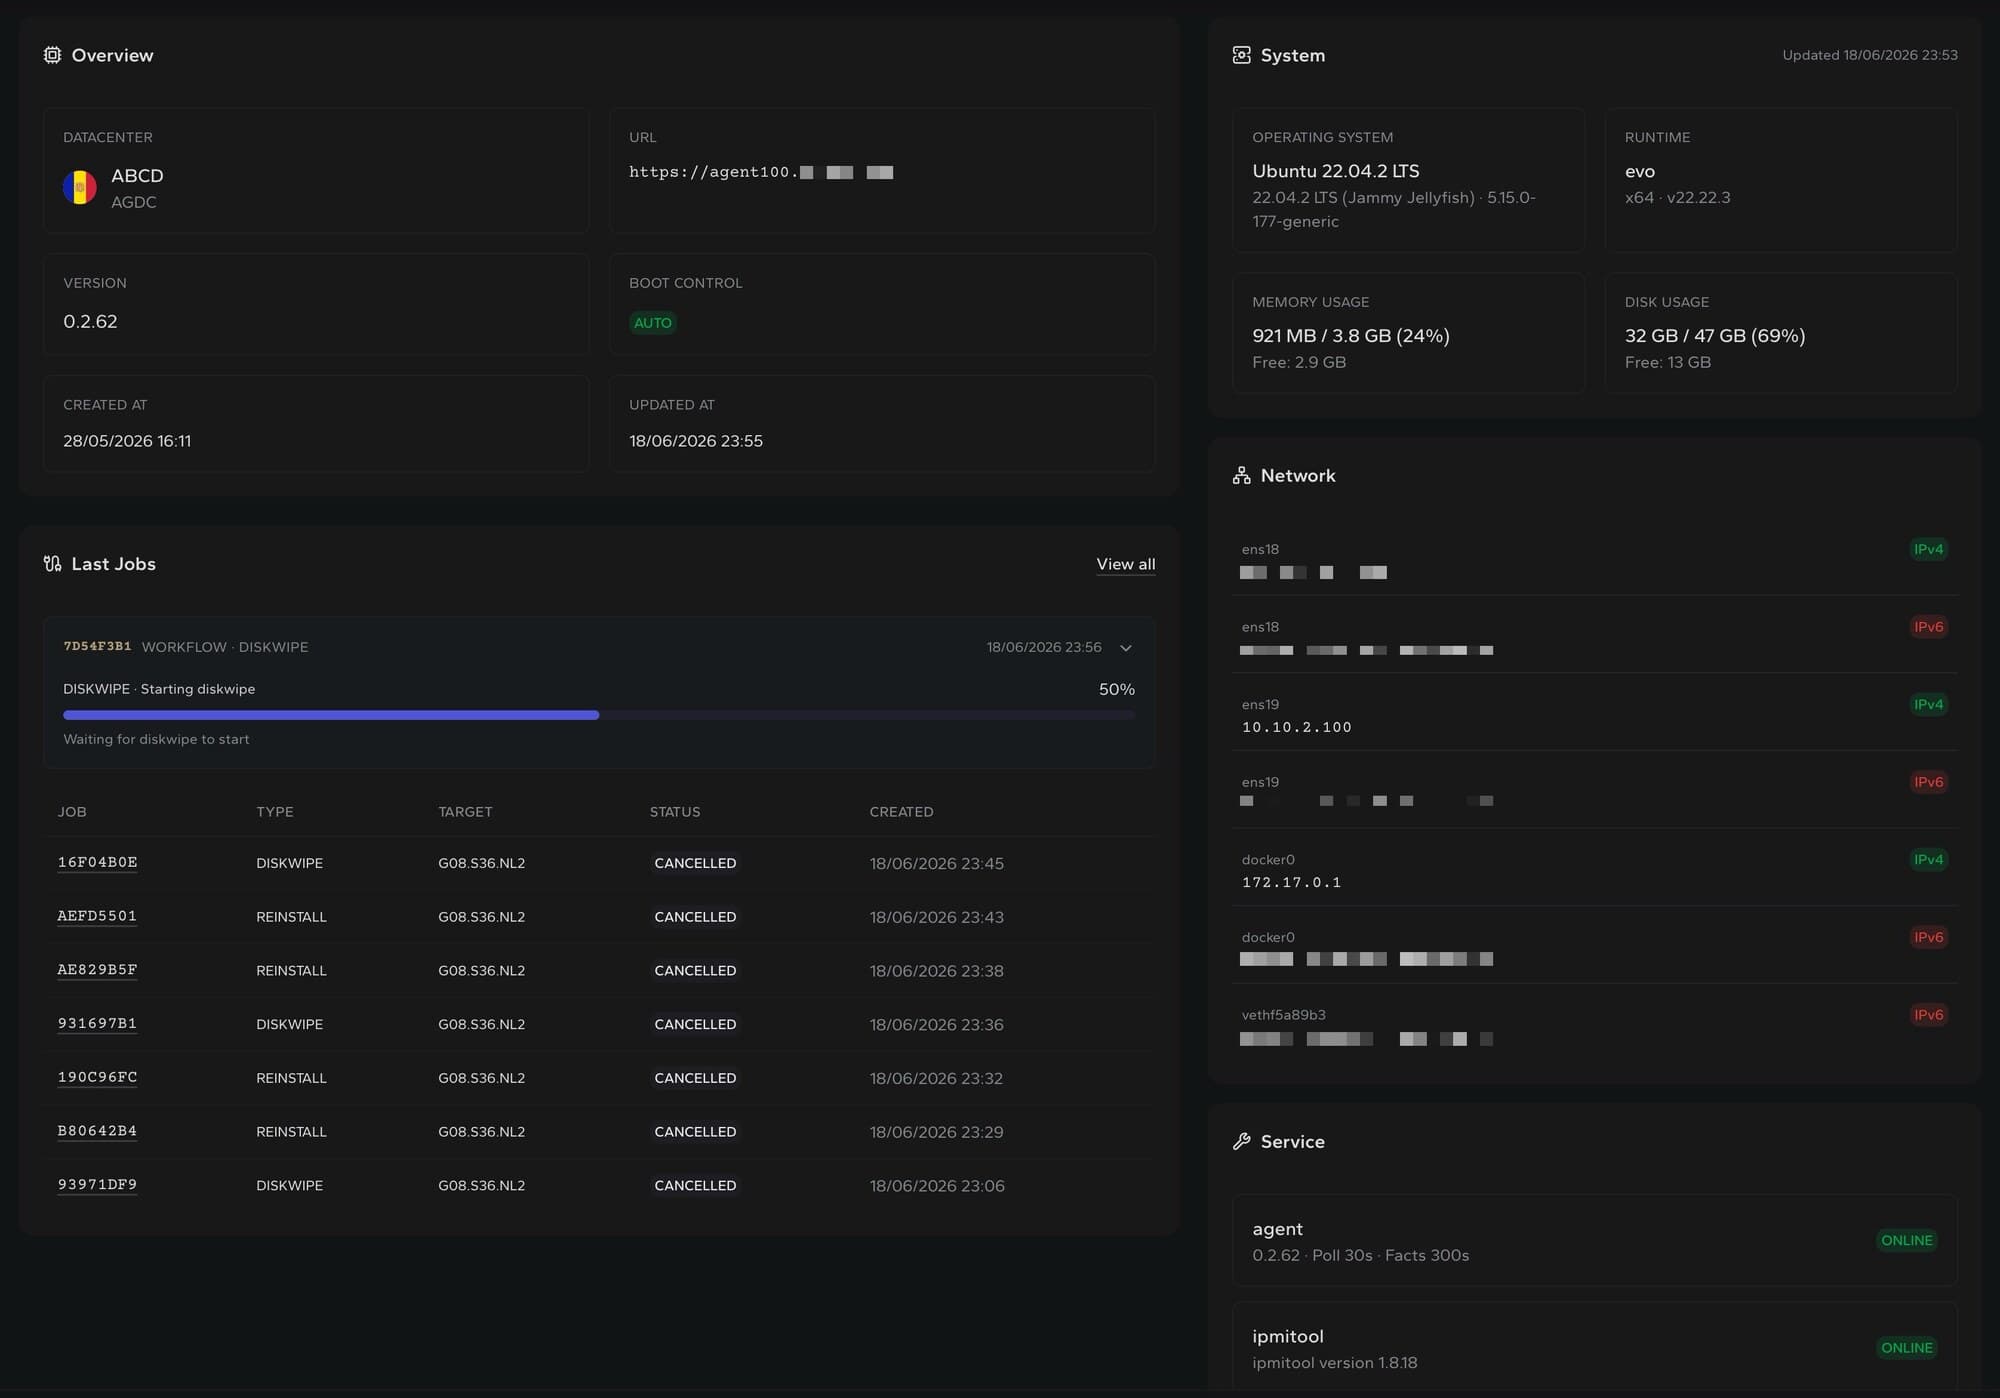Viewport: 2000px width, 1398px height.
Task: Click the 172.17.0.1 IP address
Action: (x=1292, y=882)
